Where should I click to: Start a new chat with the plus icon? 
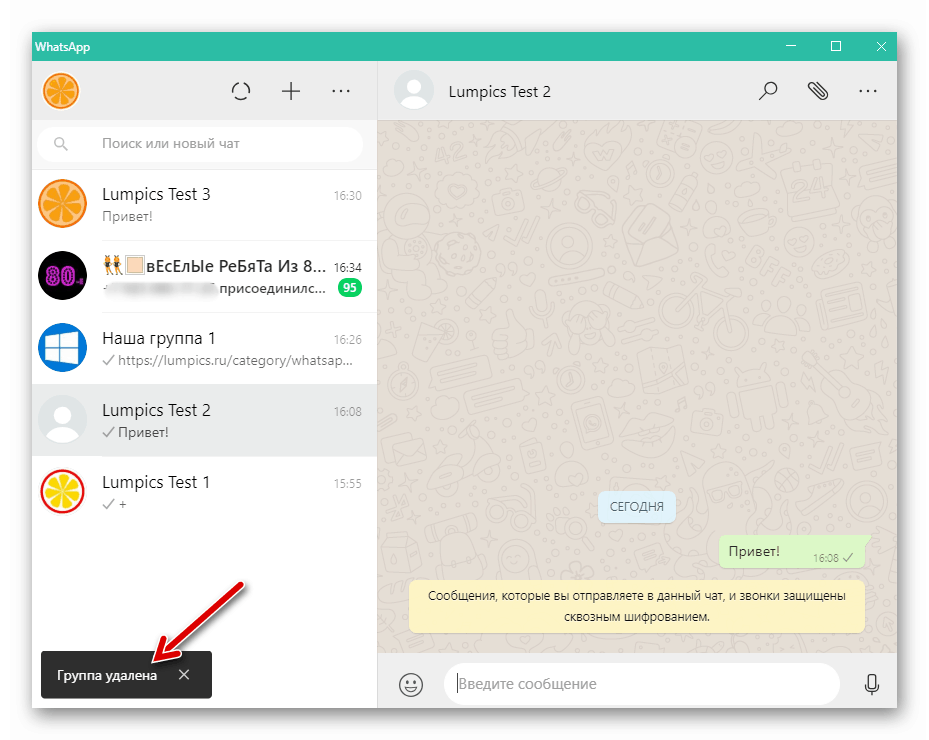coord(291,91)
